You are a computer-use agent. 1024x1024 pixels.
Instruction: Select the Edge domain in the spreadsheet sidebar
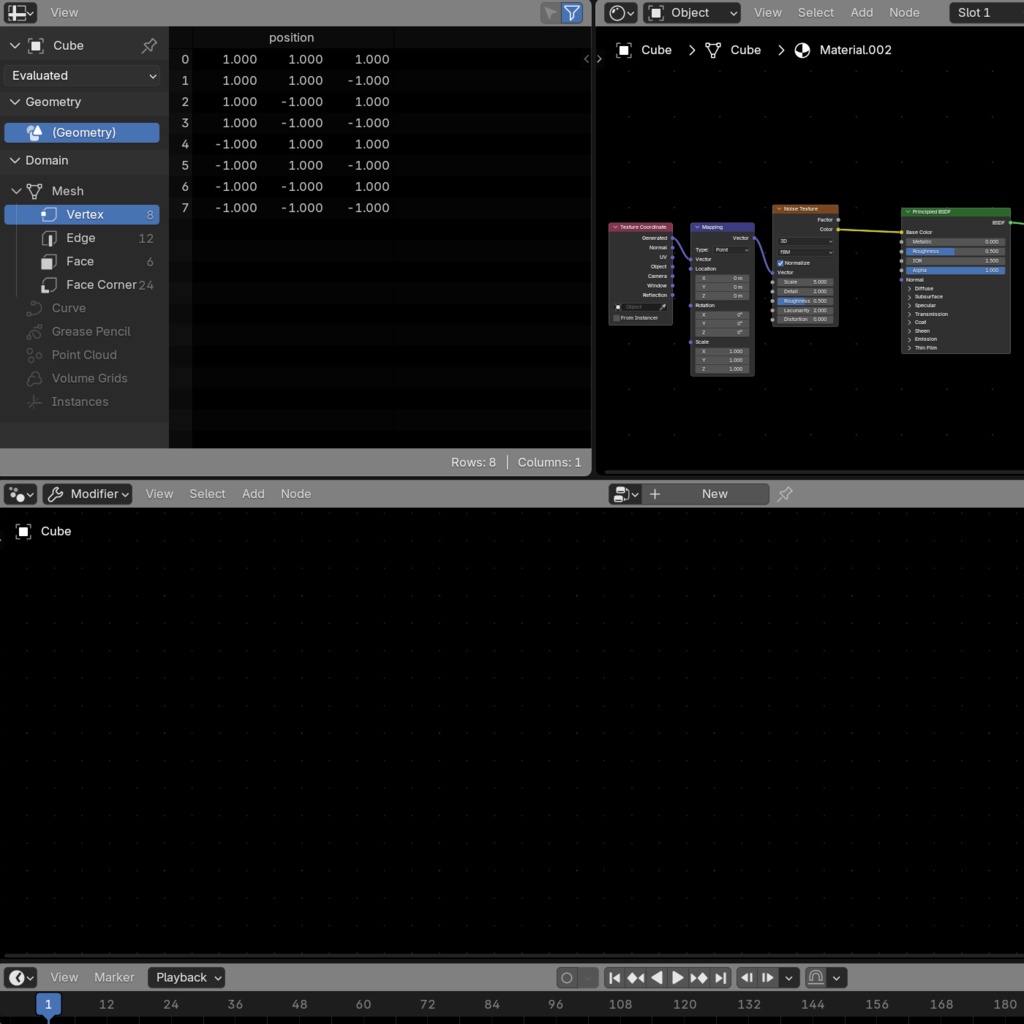pyautogui.click(x=80, y=238)
